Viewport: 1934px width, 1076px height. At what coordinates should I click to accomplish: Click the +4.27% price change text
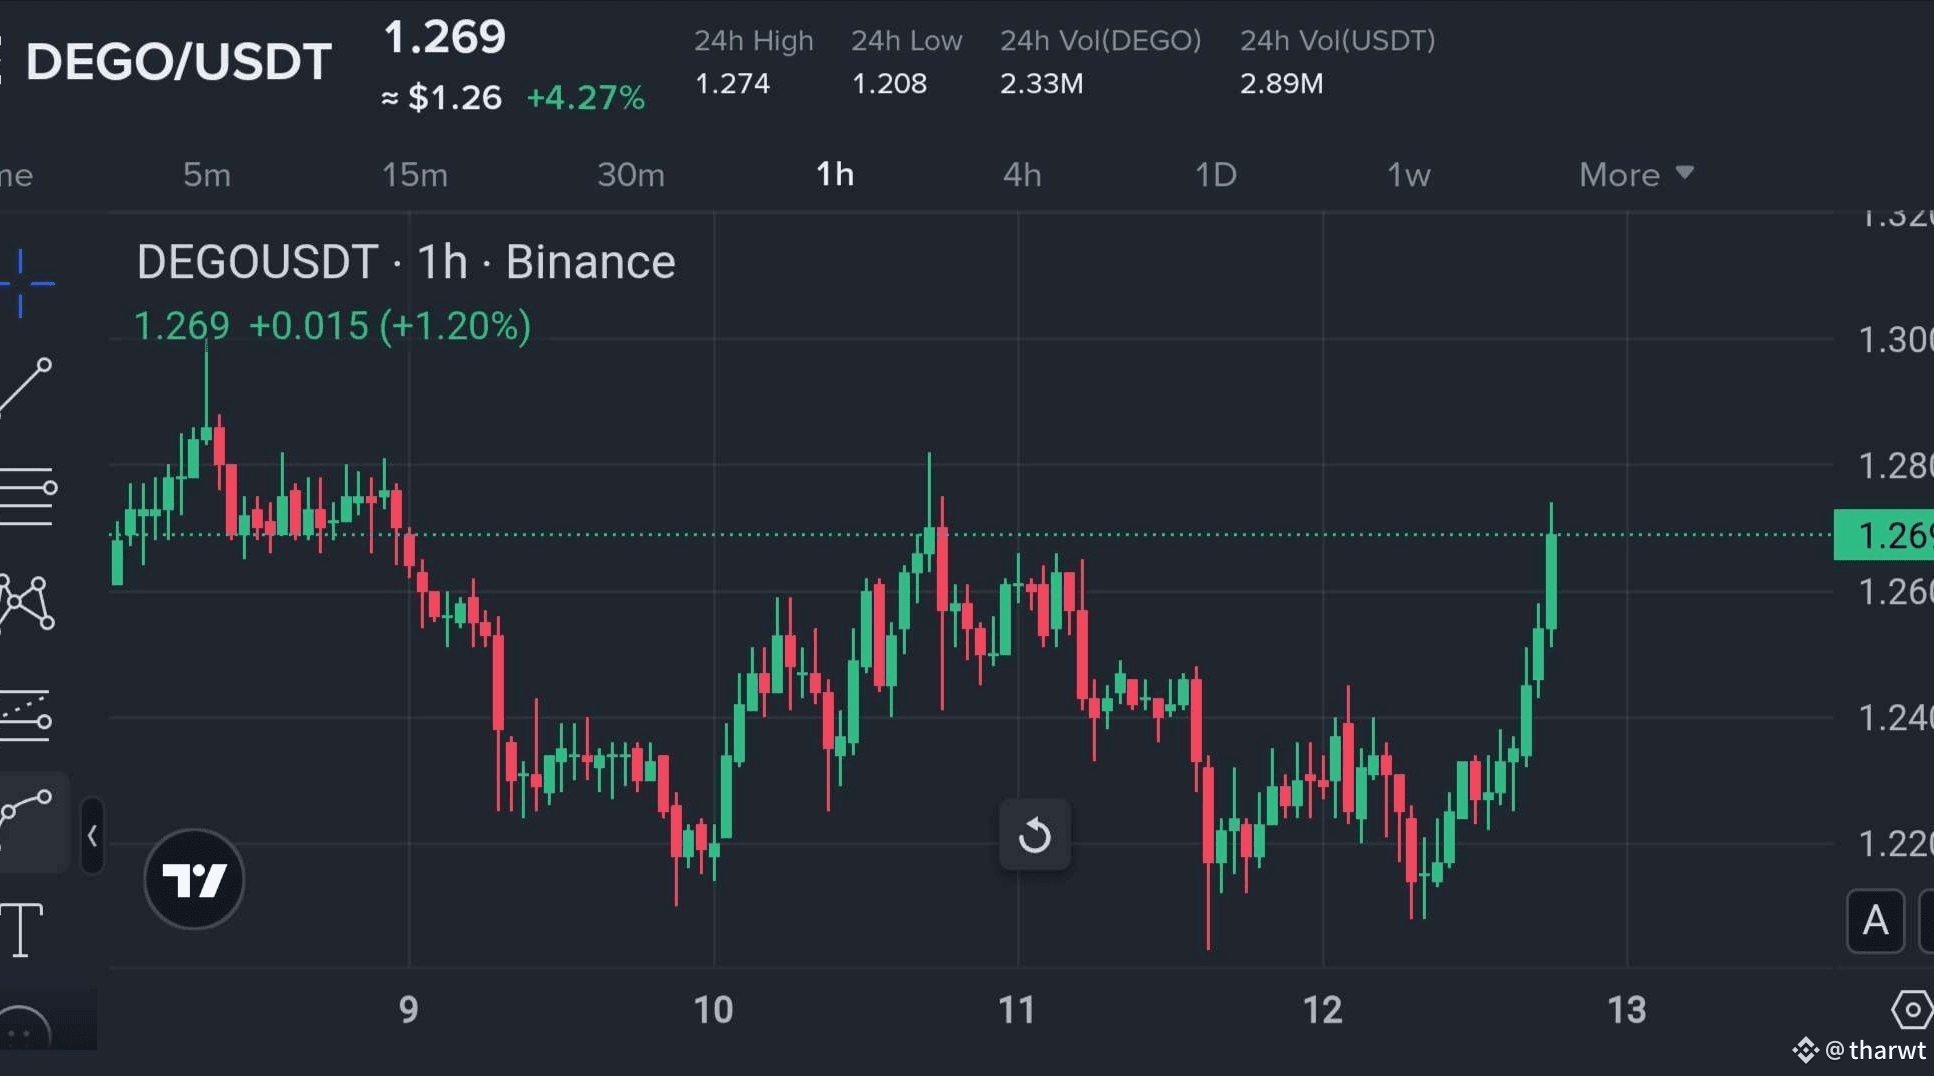point(585,98)
